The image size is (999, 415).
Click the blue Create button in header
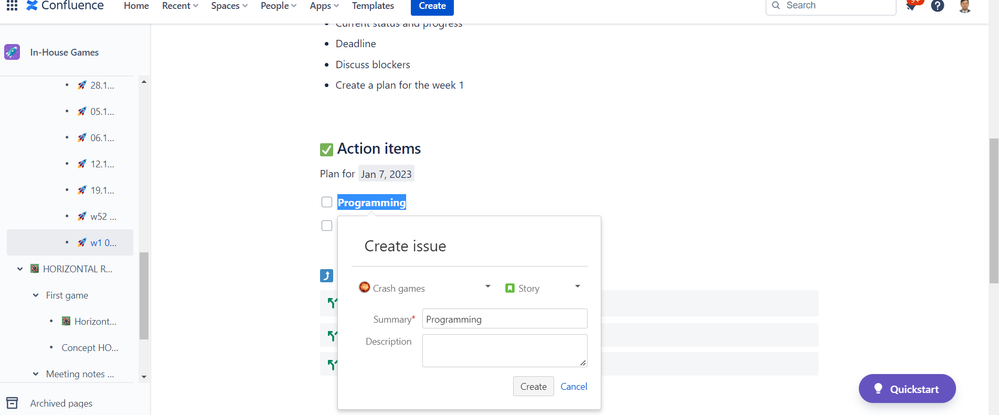(433, 6)
